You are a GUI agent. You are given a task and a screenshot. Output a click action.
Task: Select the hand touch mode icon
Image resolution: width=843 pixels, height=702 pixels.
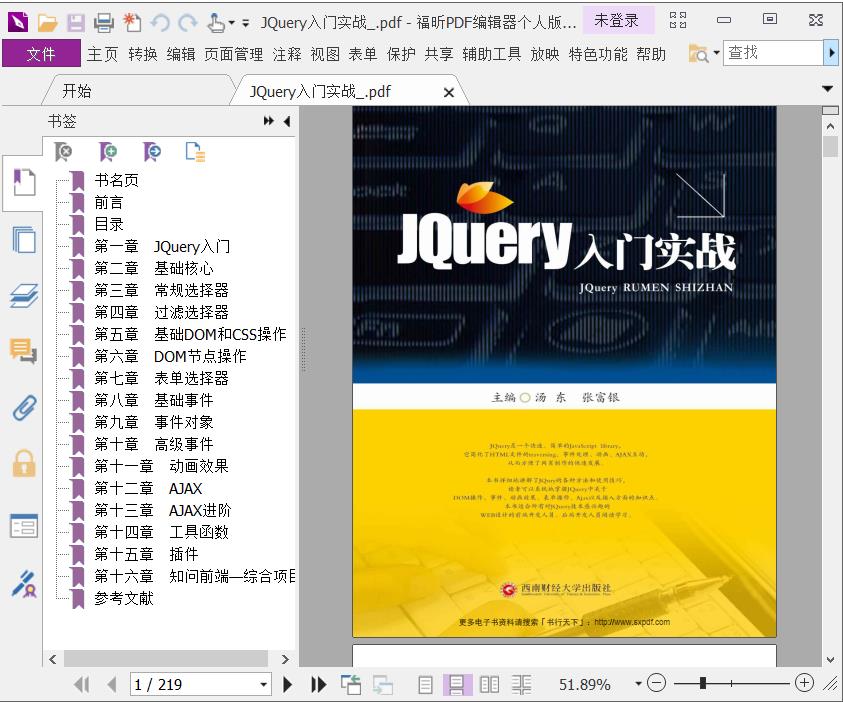[216, 23]
